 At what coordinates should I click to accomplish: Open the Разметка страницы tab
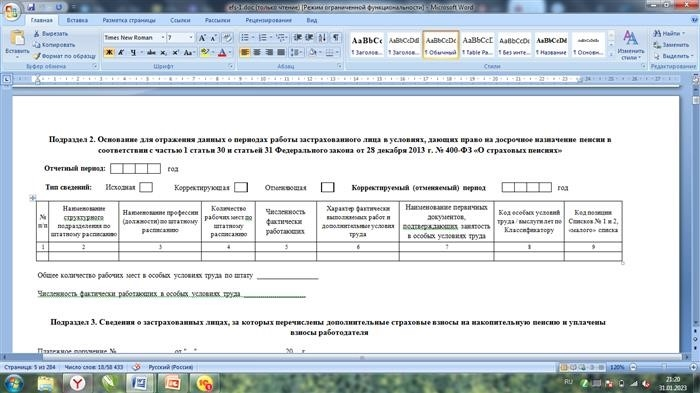pos(129,20)
